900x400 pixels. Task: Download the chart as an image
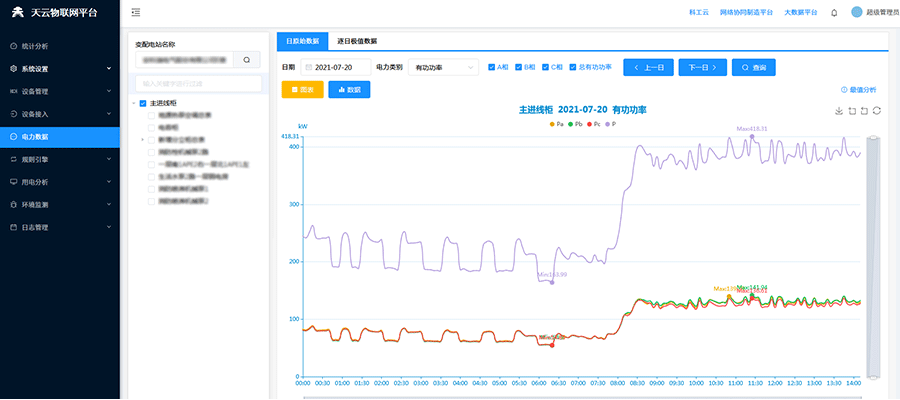click(x=839, y=111)
